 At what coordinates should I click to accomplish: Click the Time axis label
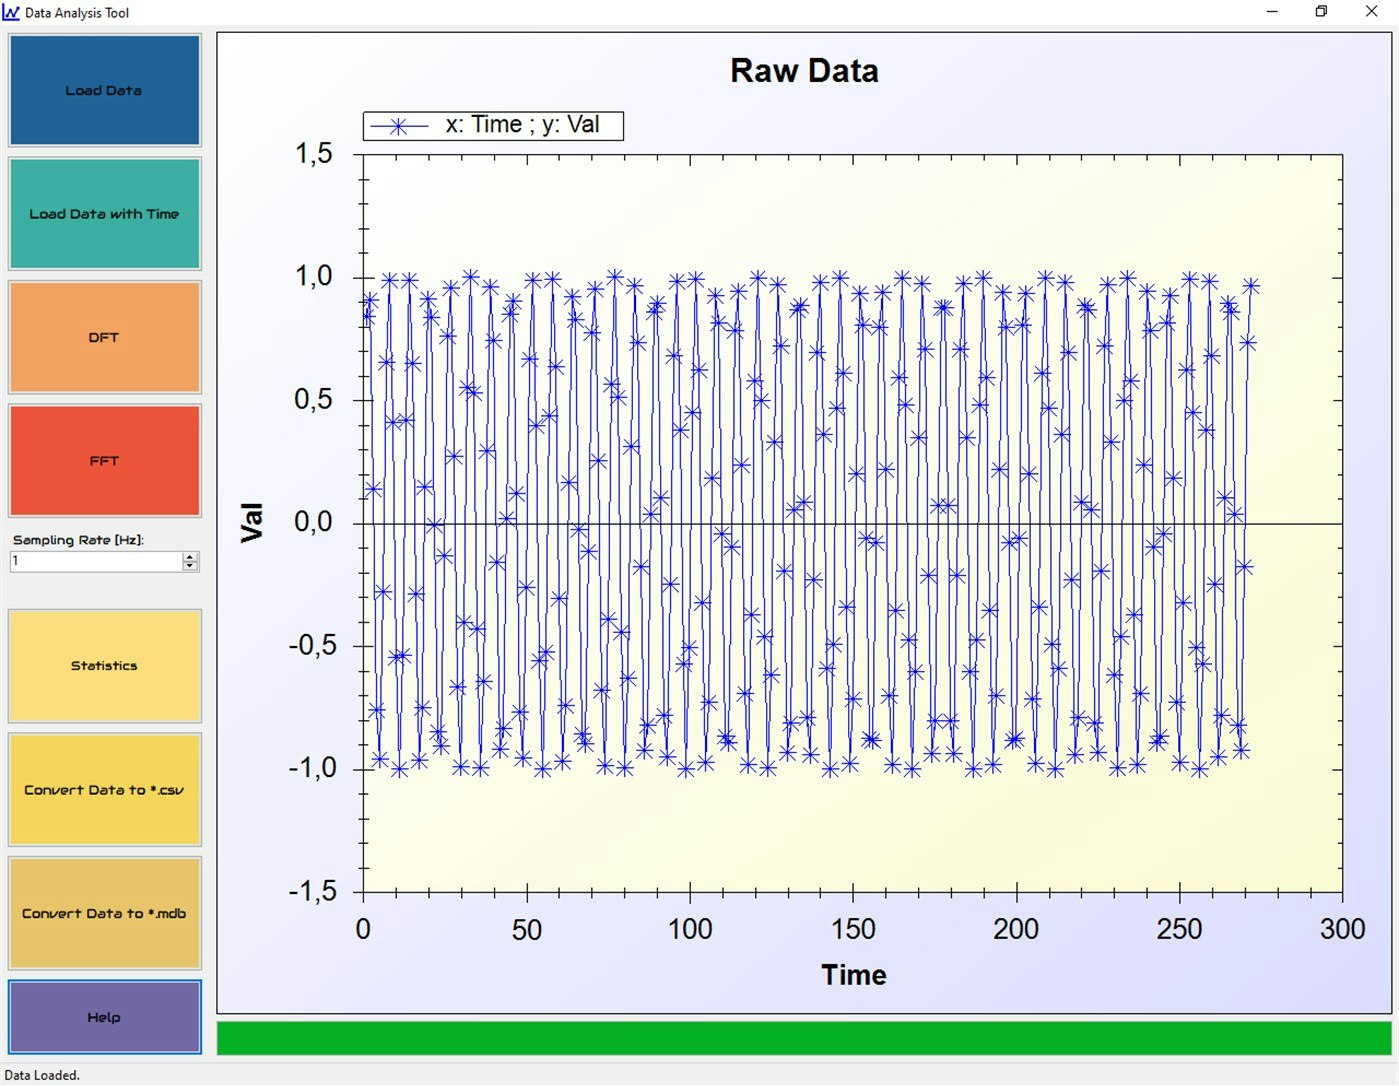coord(853,974)
